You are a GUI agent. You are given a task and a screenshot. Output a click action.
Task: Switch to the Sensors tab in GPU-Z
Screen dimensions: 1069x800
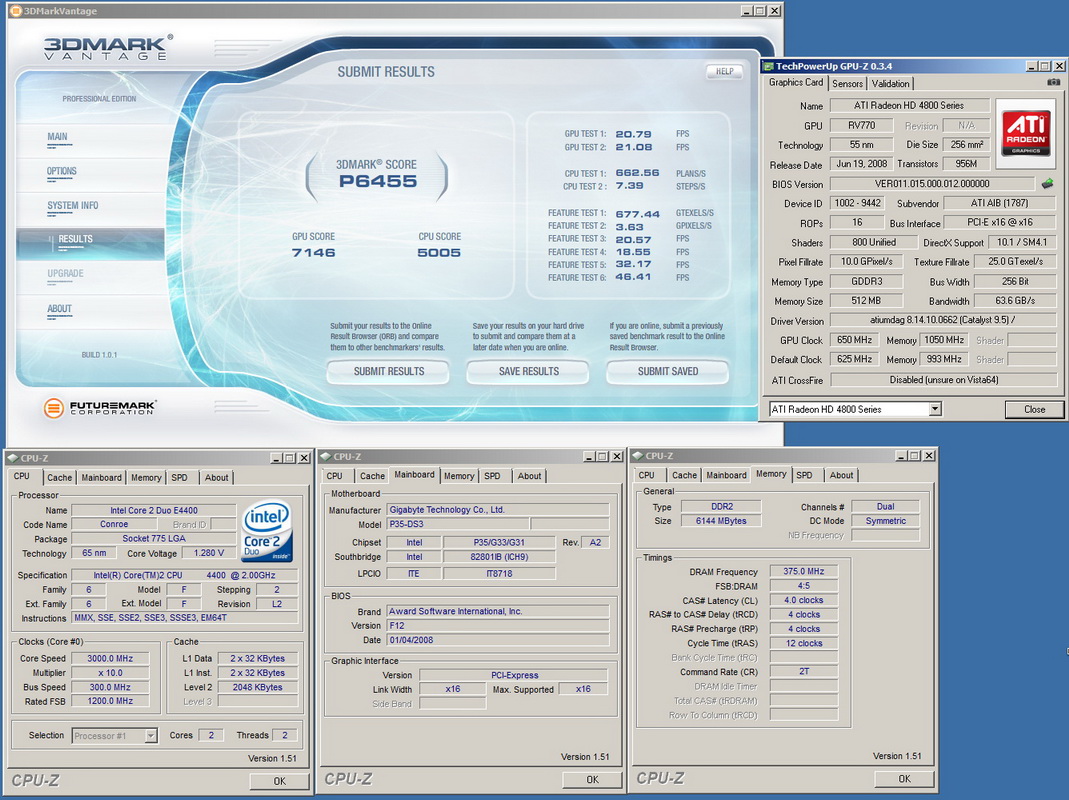point(847,83)
